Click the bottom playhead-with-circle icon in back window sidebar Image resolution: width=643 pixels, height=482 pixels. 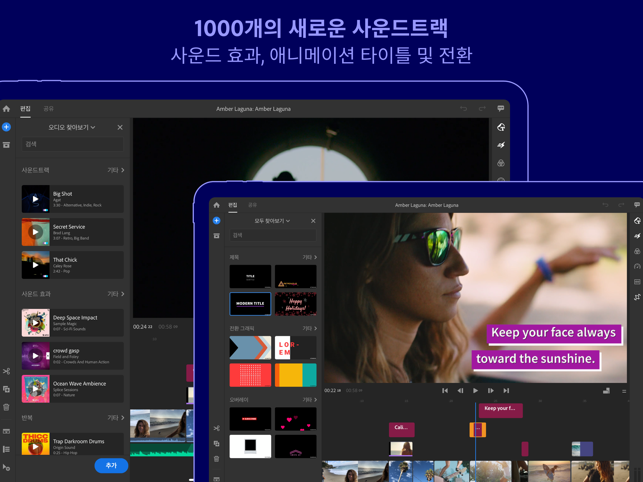pyautogui.click(x=6, y=467)
